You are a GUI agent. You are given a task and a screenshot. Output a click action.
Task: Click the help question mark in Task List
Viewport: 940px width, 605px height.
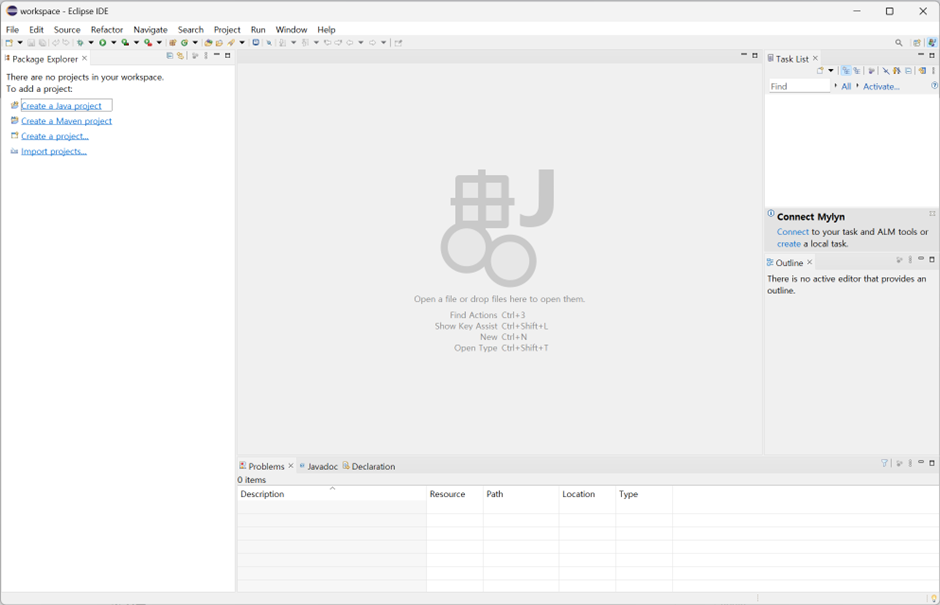935,85
